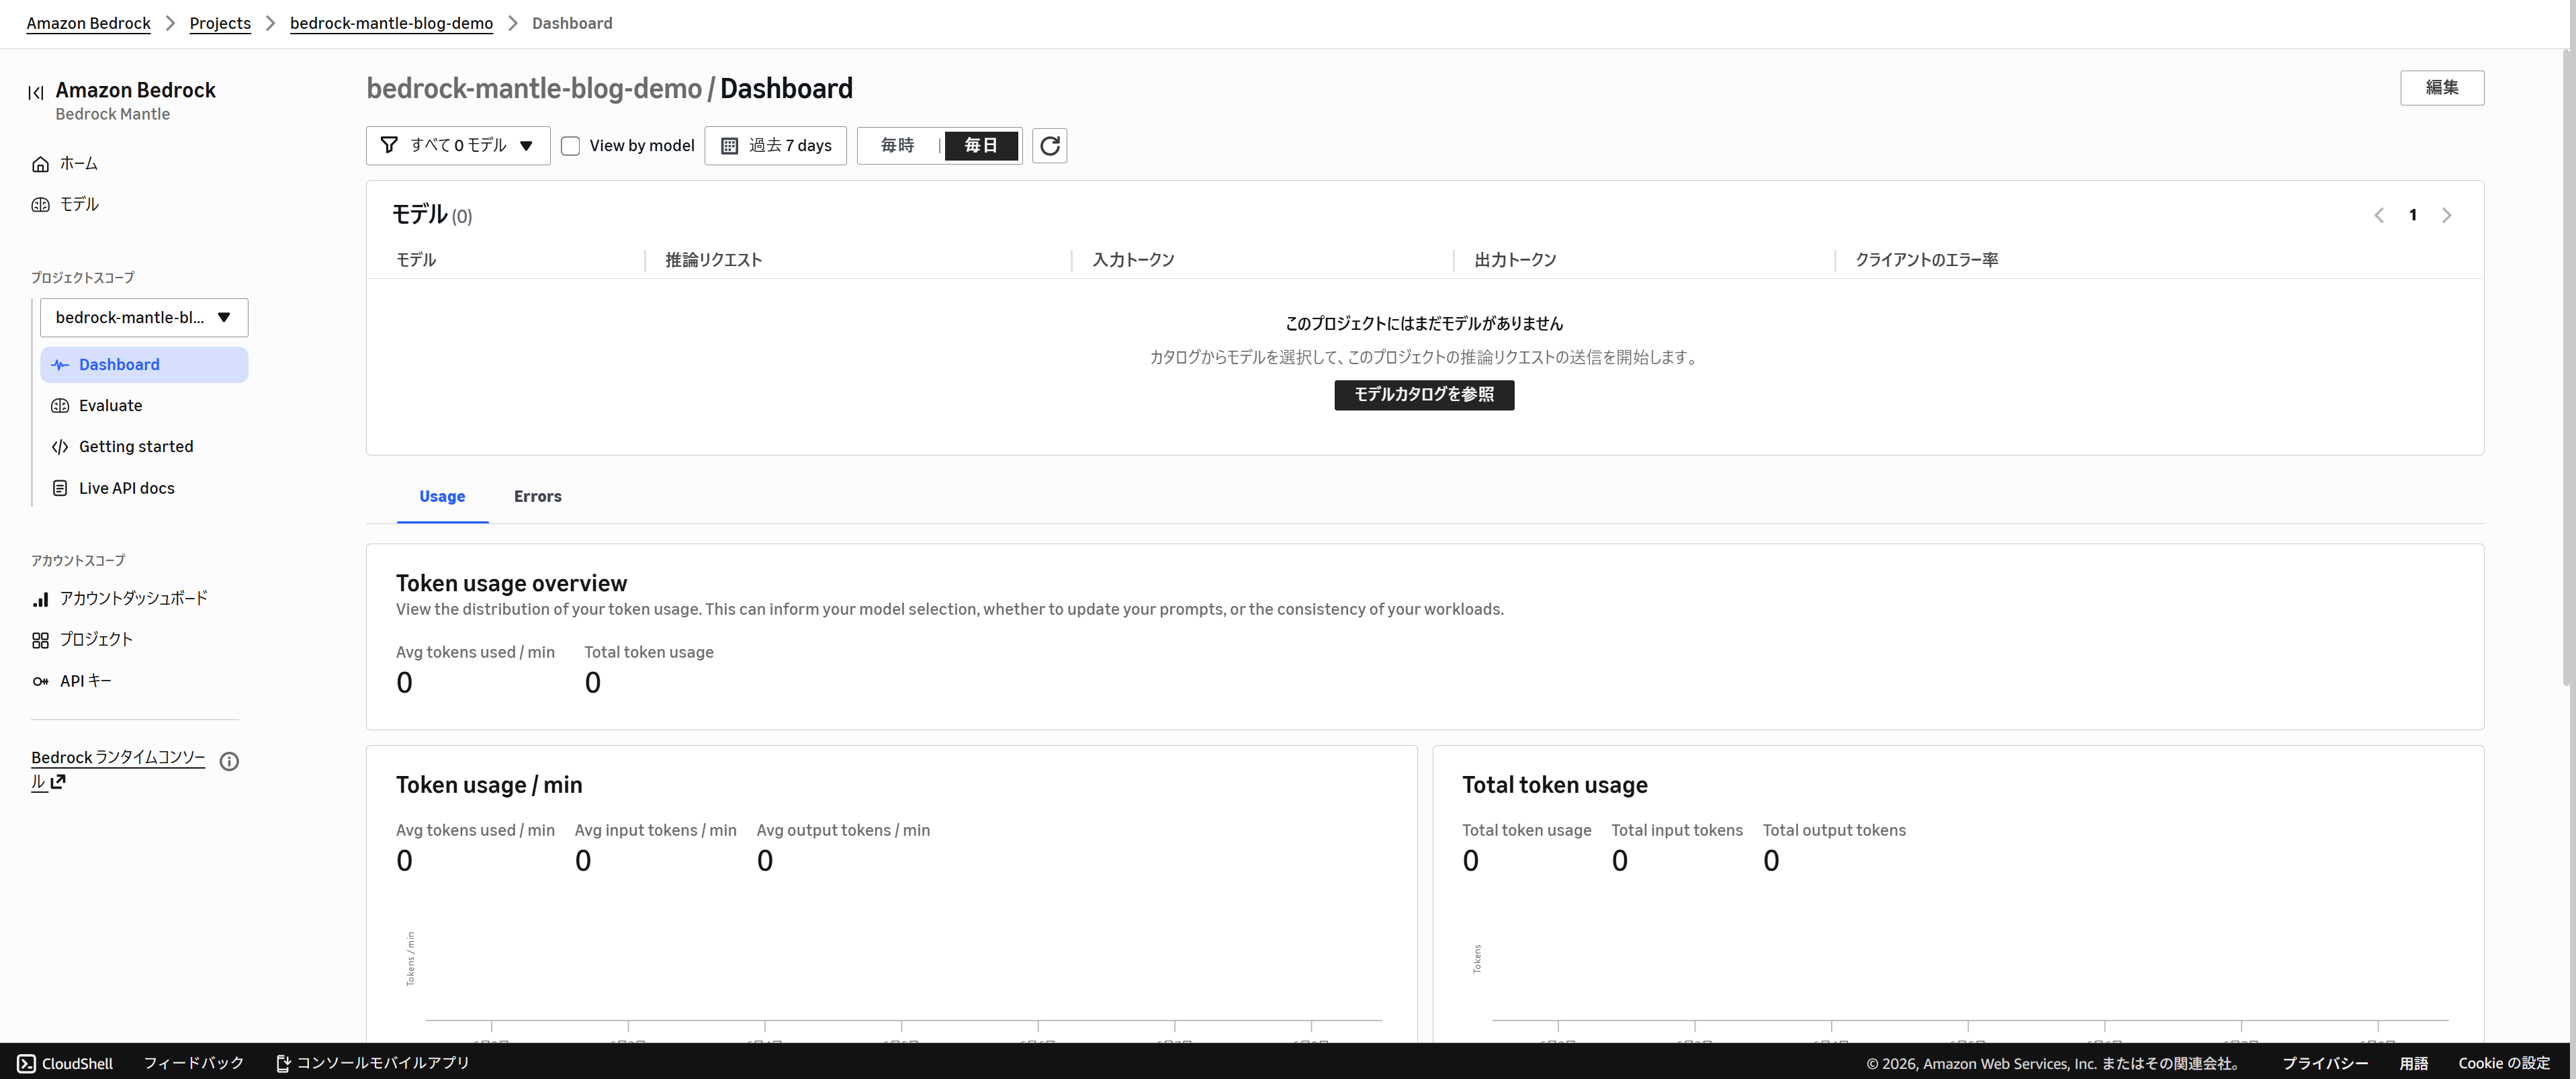
Task: Follow the bedrock-mantle-blog-demo breadcrumb link
Action: [391, 23]
